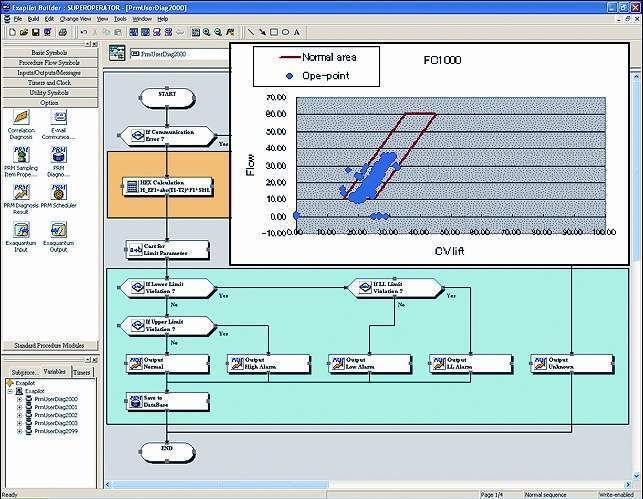This screenshot has width=643, height=499.
Task: Select the Save to DataBase block
Action: point(167,401)
